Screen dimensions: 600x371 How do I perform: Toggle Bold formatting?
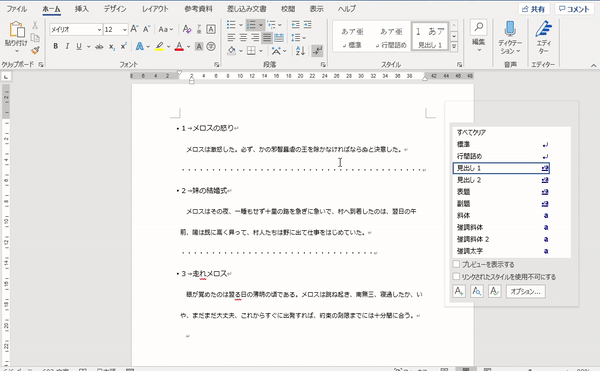(55, 47)
